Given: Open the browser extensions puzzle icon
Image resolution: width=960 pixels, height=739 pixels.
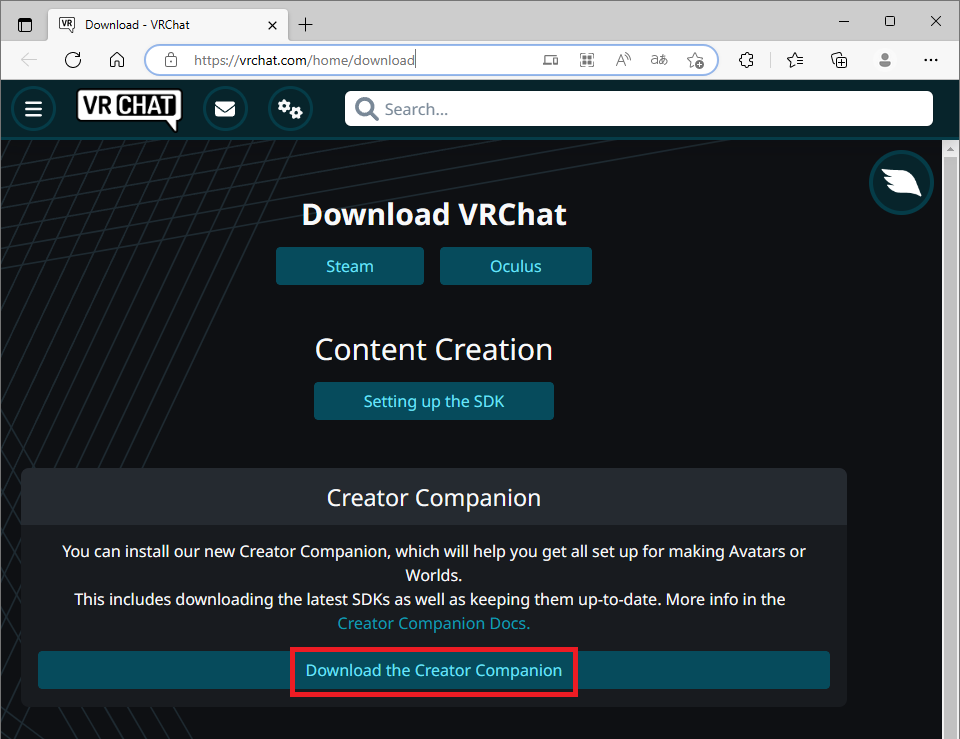Looking at the screenshot, I should 746,60.
